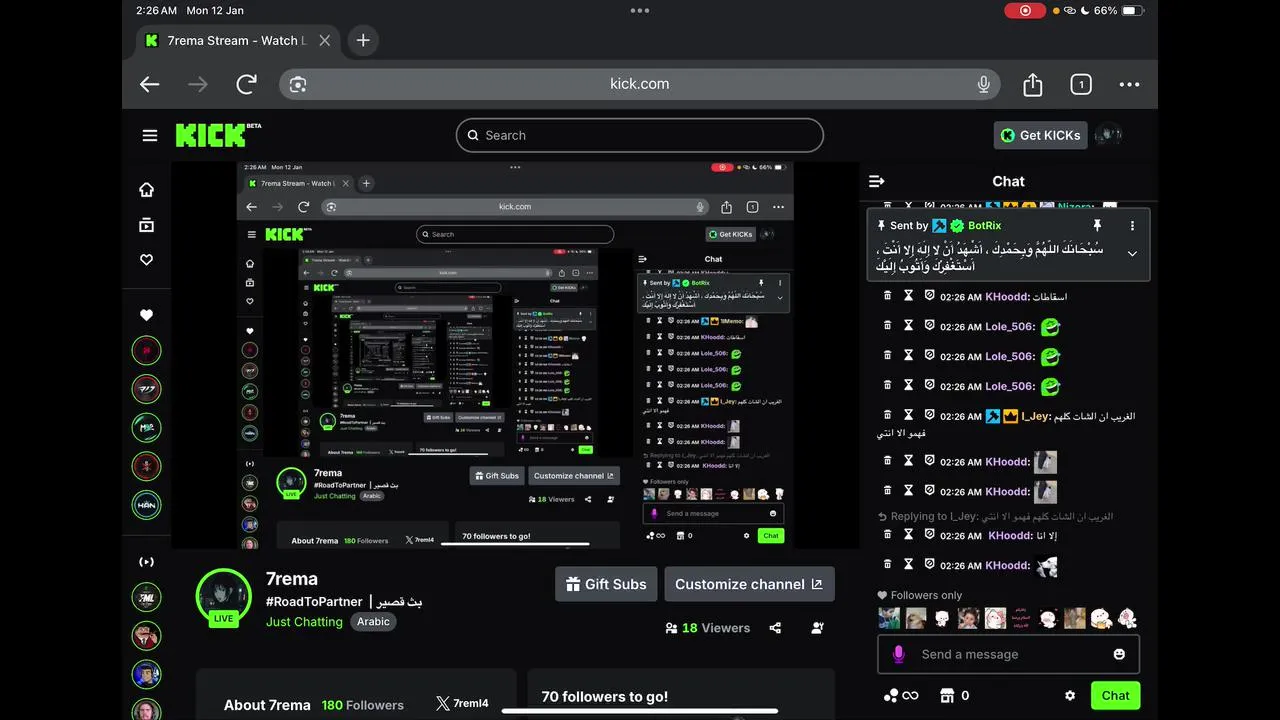
Task: Click the Arabic language tag
Action: [x=373, y=621]
